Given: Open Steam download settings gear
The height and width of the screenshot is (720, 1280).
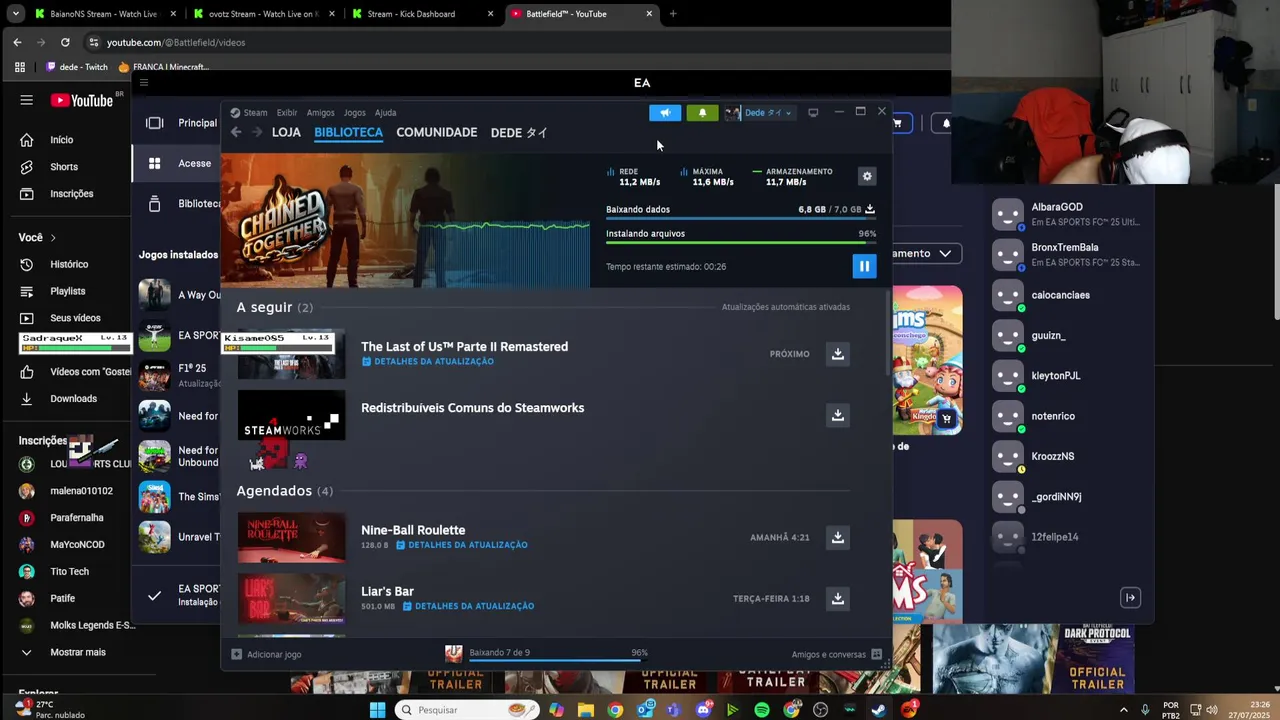Looking at the screenshot, I should tap(867, 176).
